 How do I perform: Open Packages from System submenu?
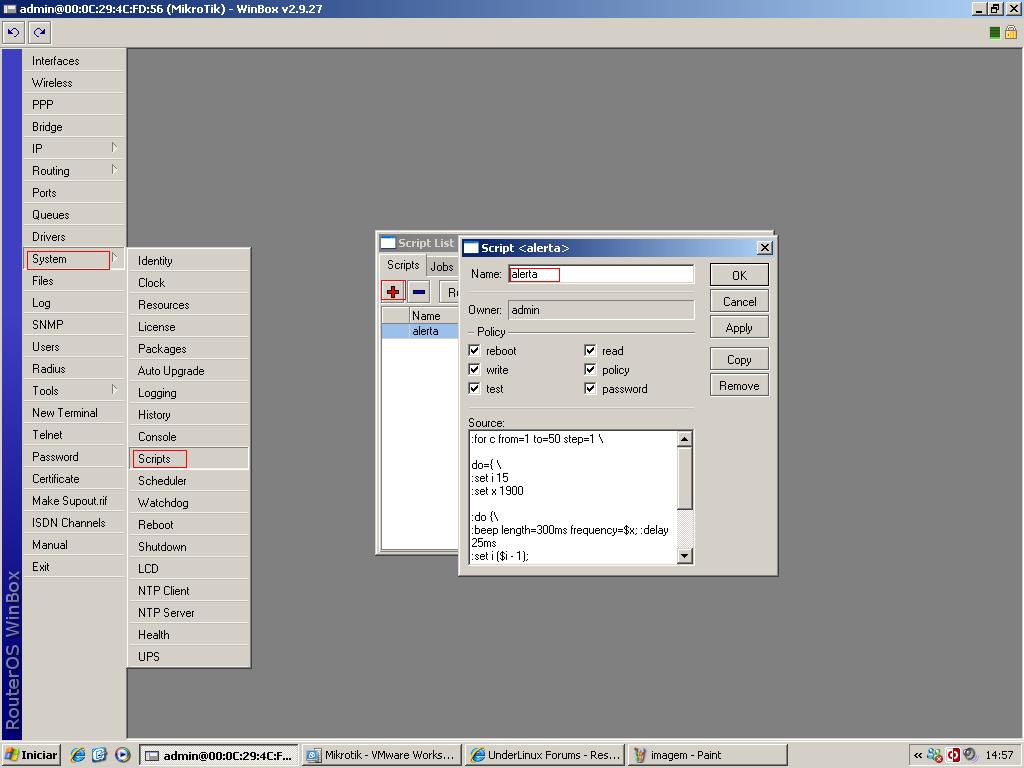[x=189, y=349]
